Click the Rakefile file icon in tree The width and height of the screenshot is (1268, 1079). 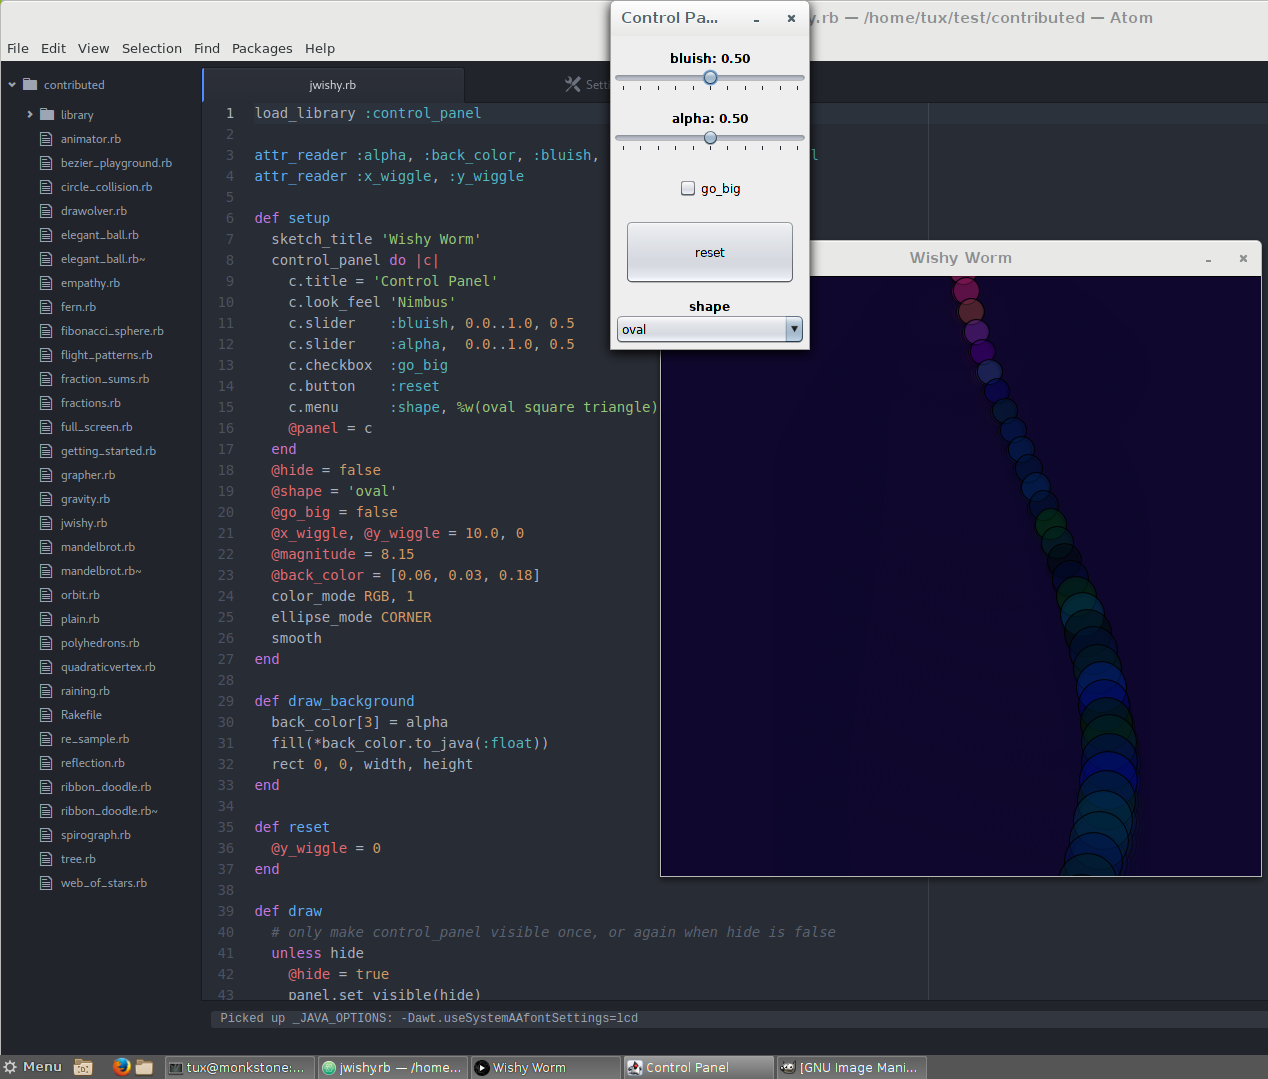pyautogui.click(x=46, y=715)
